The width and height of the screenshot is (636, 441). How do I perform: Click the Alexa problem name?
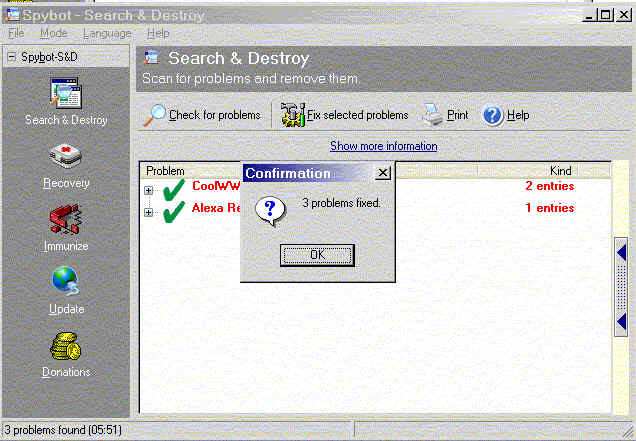(x=216, y=208)
